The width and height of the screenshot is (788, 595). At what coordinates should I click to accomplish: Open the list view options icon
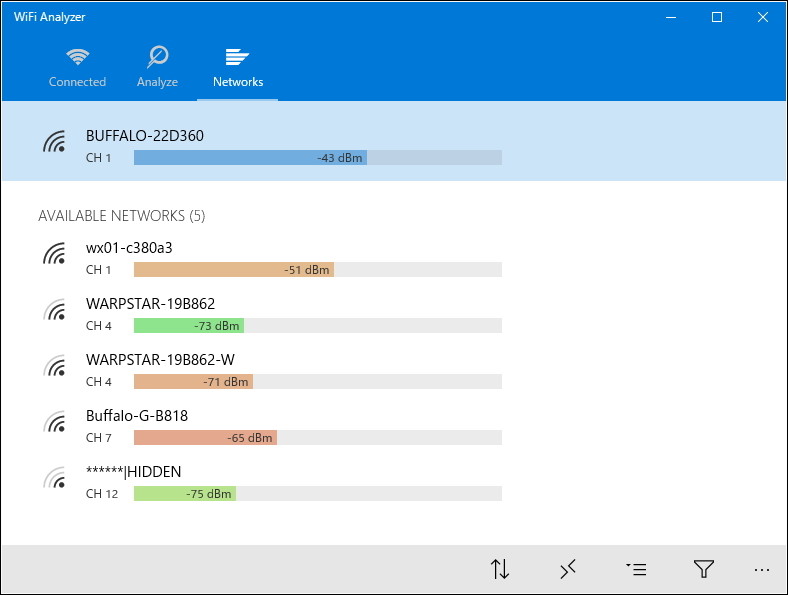(x=636, y=569)
